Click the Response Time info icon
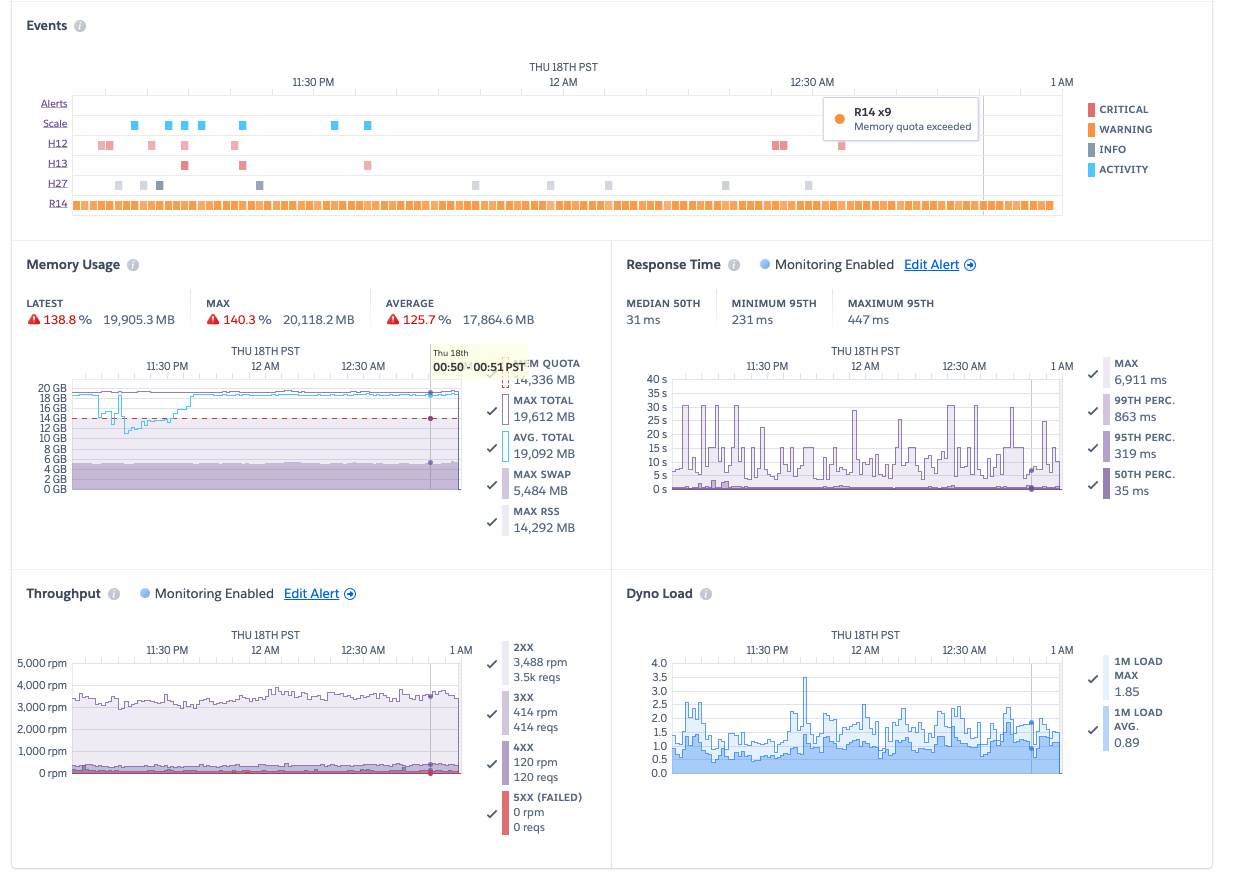The width and height of the screenshot is (1236, 874). tap(735, 265)
